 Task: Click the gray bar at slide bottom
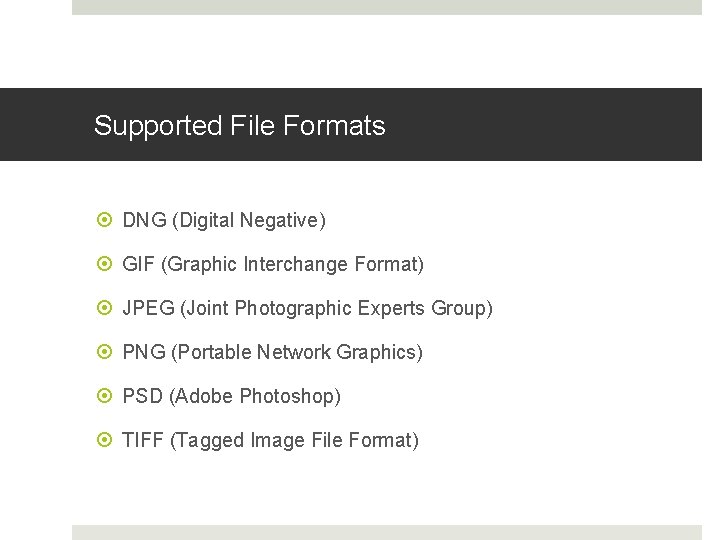click(387, 533)
